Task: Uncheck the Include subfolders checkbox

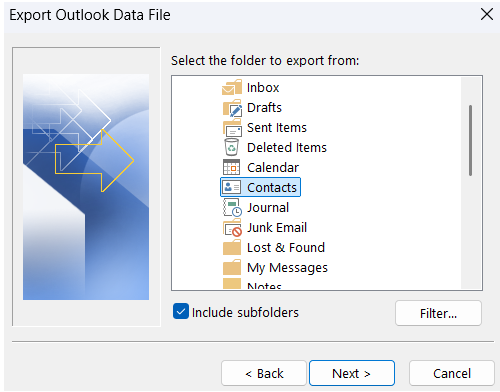Action: click(x=181, y=312)
